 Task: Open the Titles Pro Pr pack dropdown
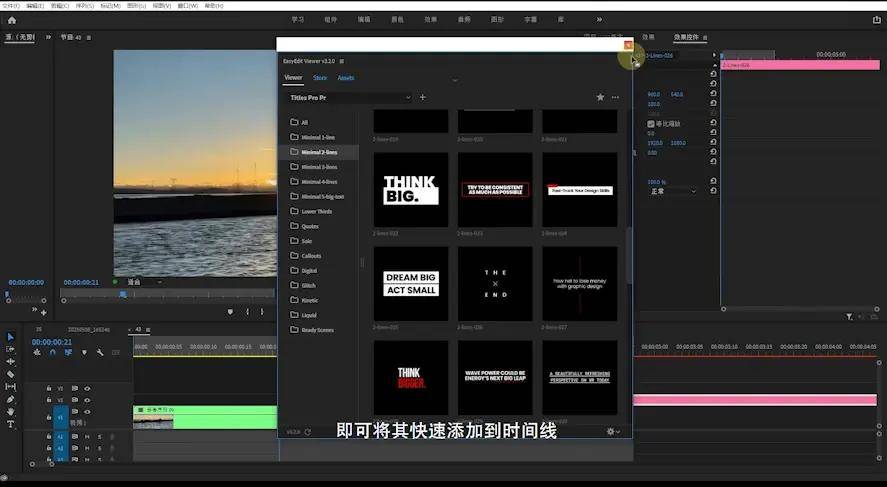click(x=350, y=97)
